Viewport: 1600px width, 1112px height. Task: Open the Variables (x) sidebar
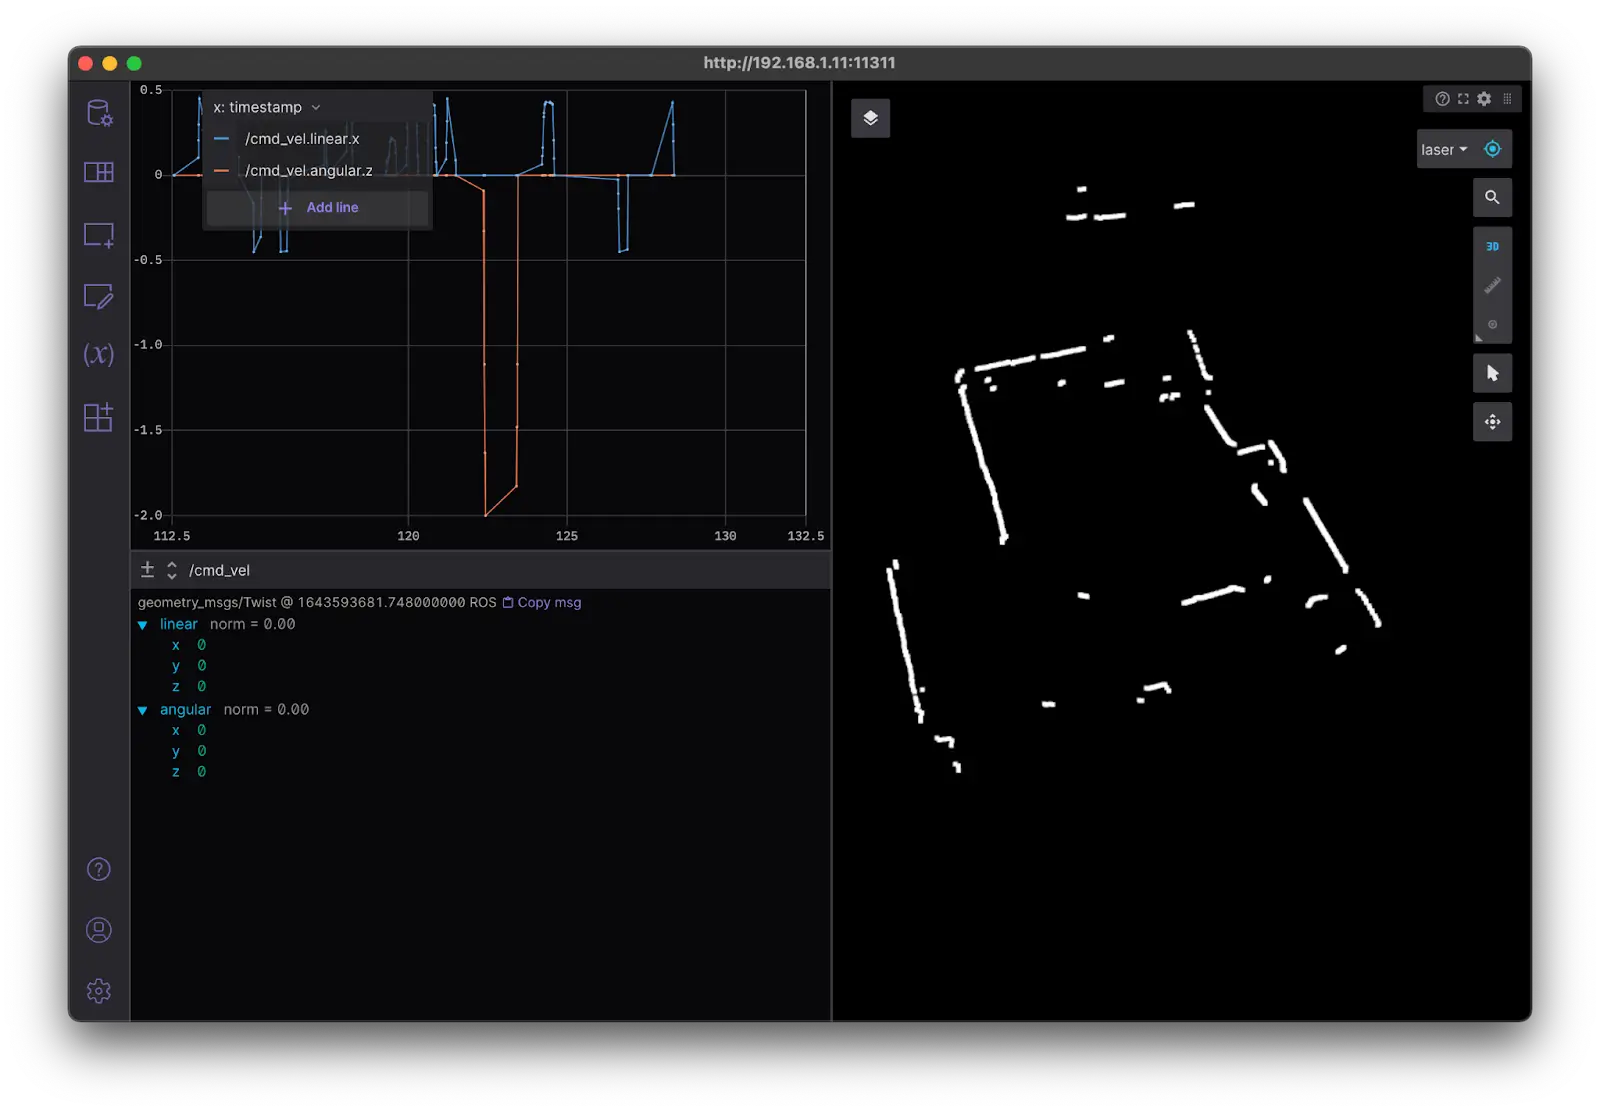[99, 354]
